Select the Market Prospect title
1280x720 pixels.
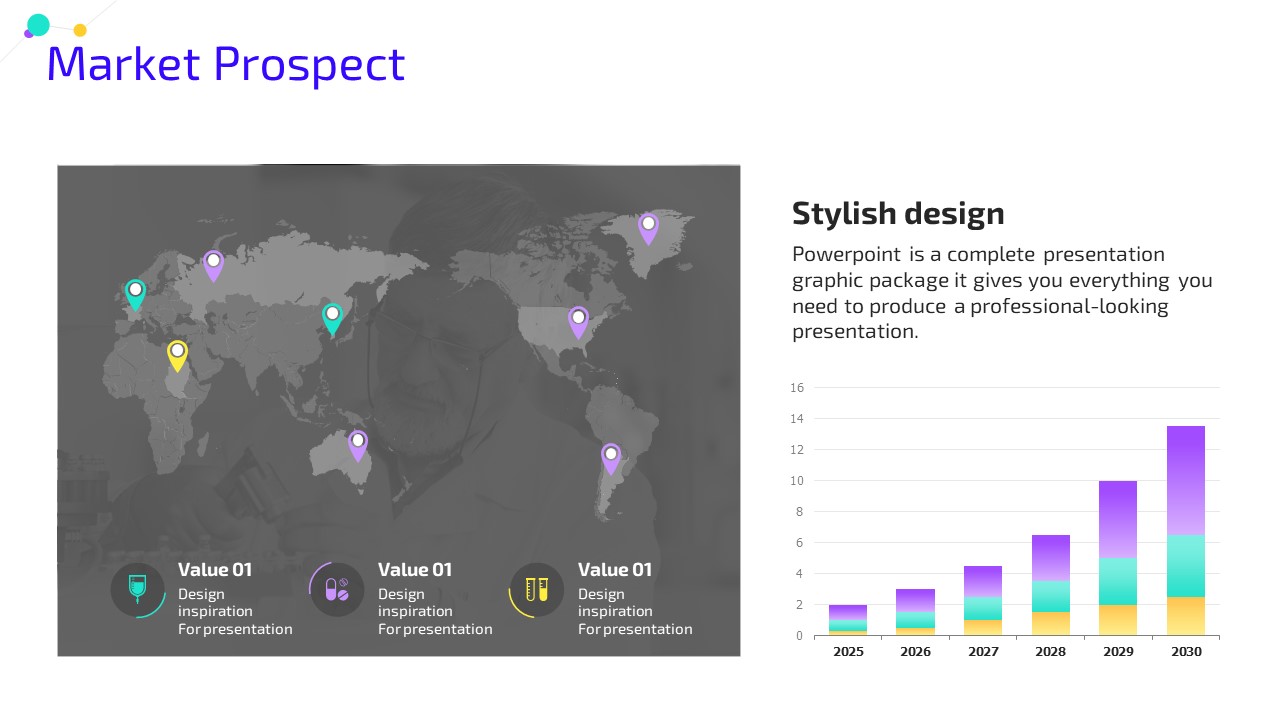coord(226,64)
